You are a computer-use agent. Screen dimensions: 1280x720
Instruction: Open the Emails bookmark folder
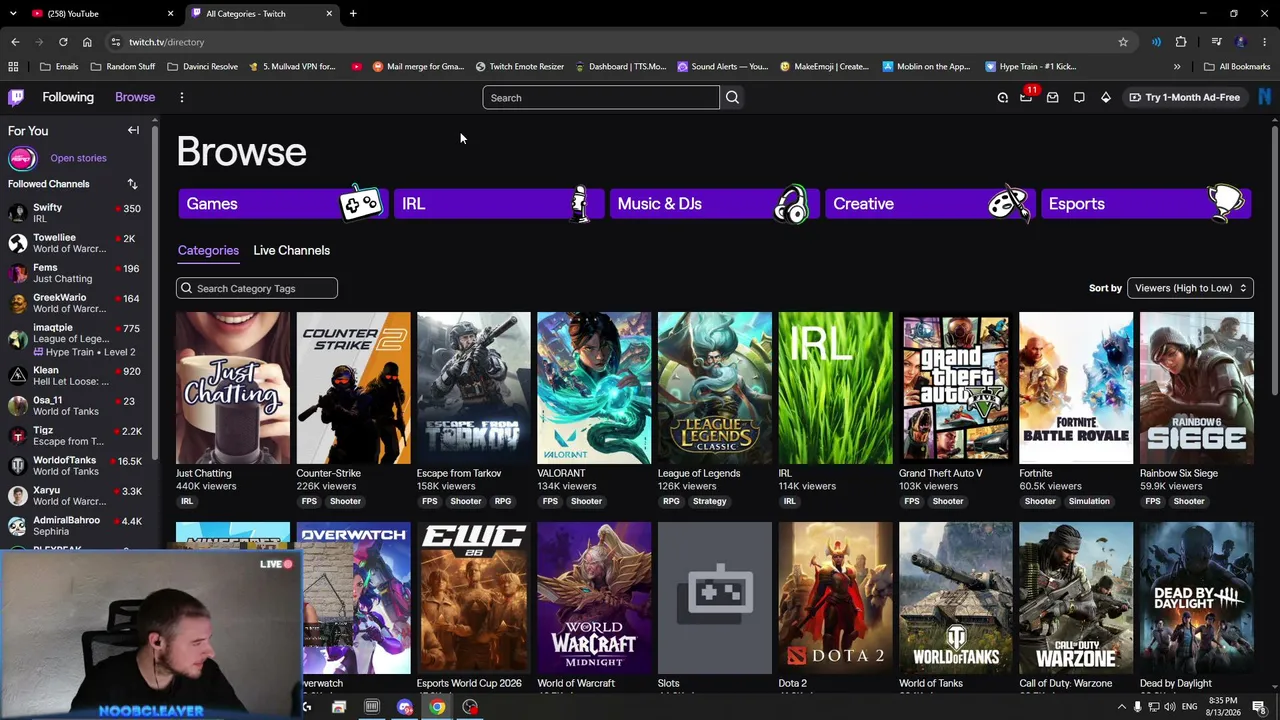point(59,67)
